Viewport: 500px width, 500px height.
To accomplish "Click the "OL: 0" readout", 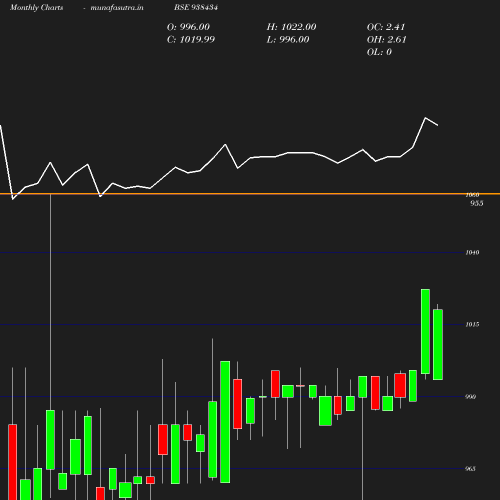I will click(379, 52).
